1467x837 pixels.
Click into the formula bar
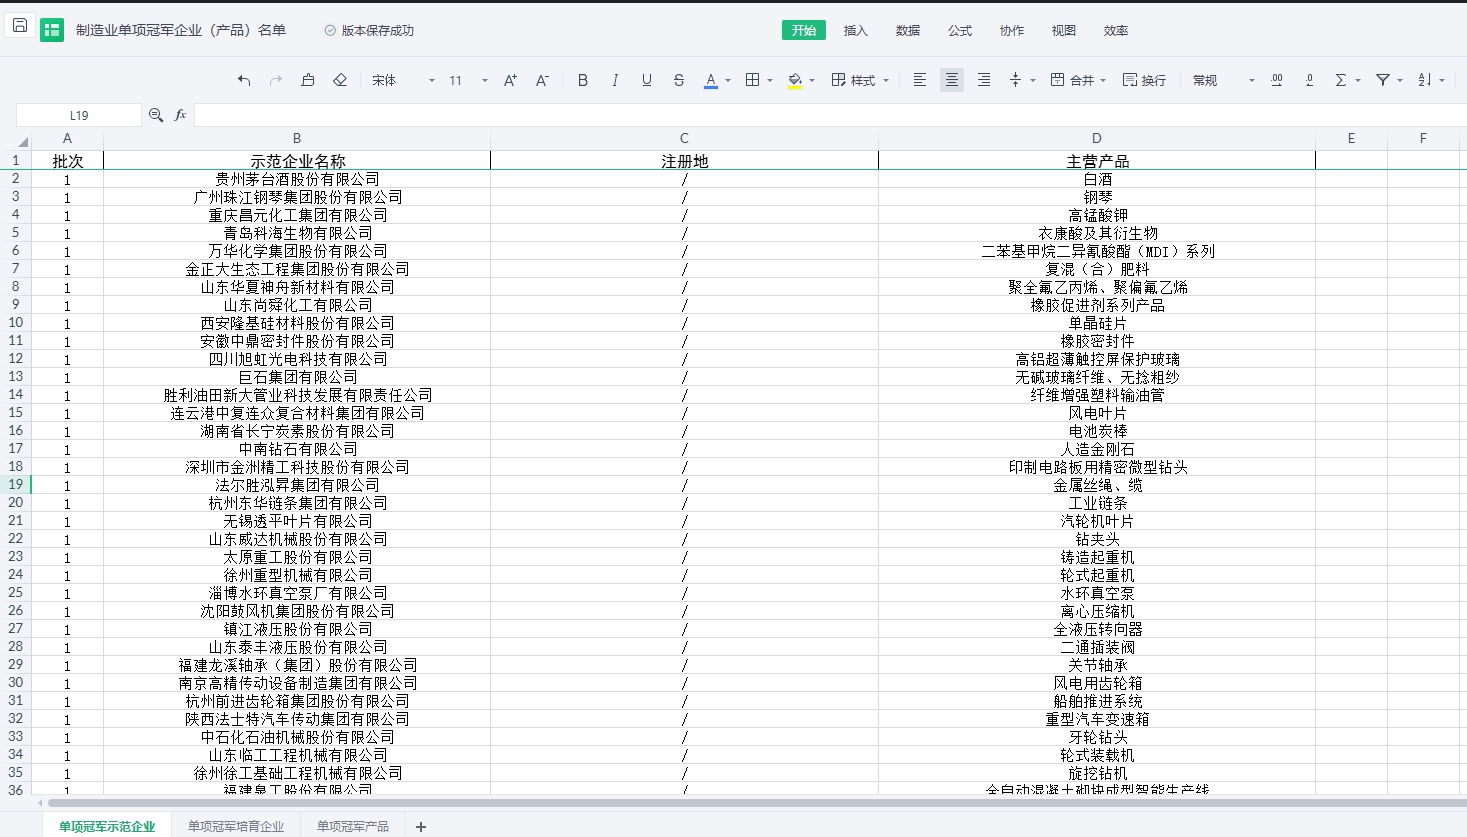[x=829, y=115]
